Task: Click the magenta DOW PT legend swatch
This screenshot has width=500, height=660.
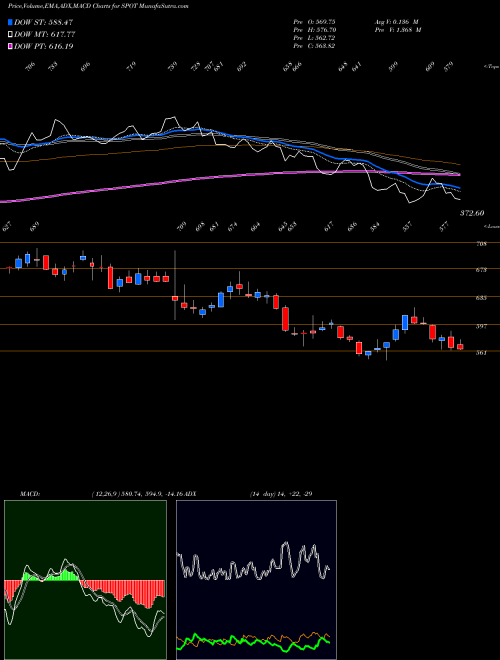Action: point(11,46)
